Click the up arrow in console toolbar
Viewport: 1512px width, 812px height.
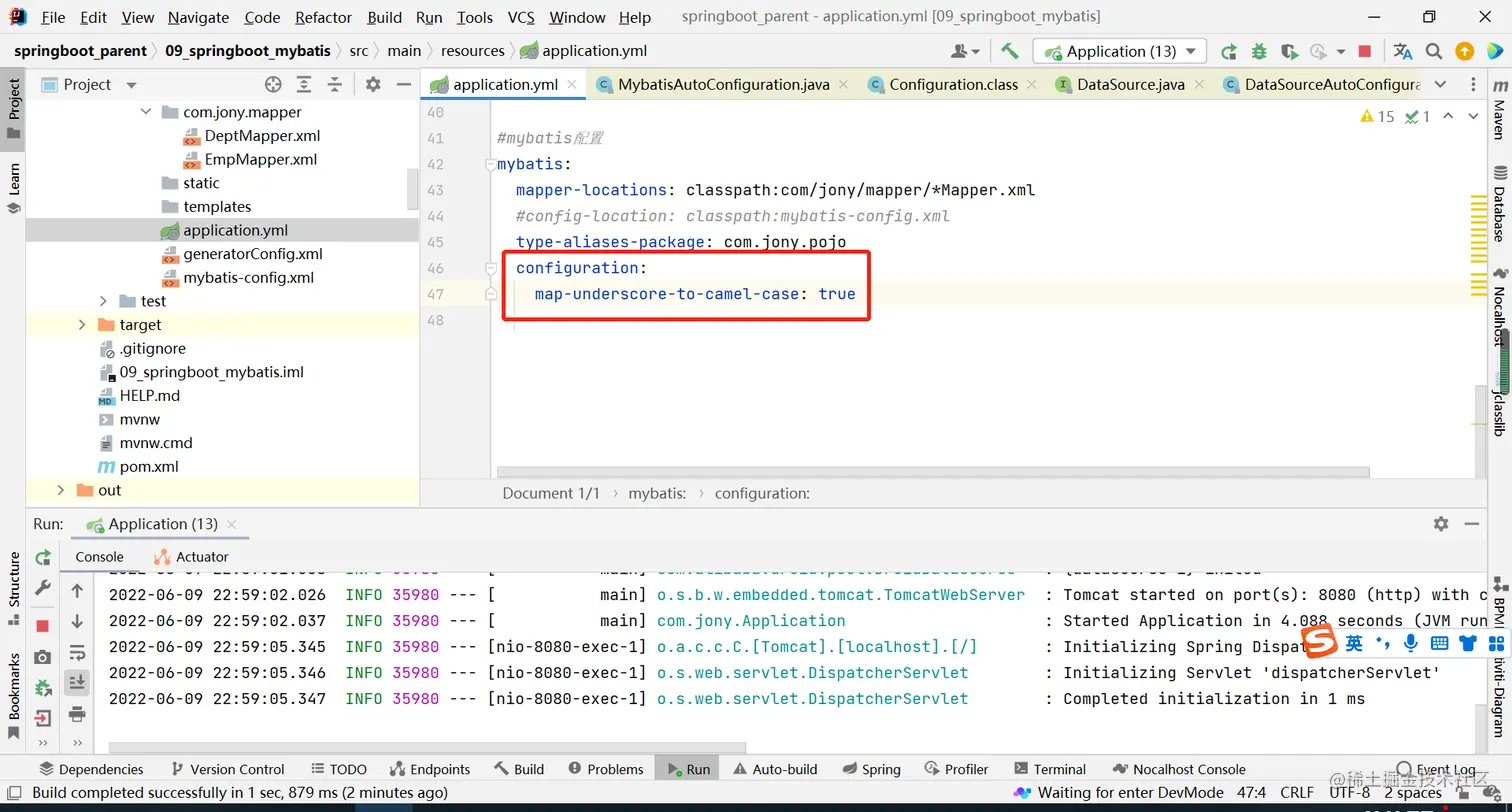click(x=77, y=591)
